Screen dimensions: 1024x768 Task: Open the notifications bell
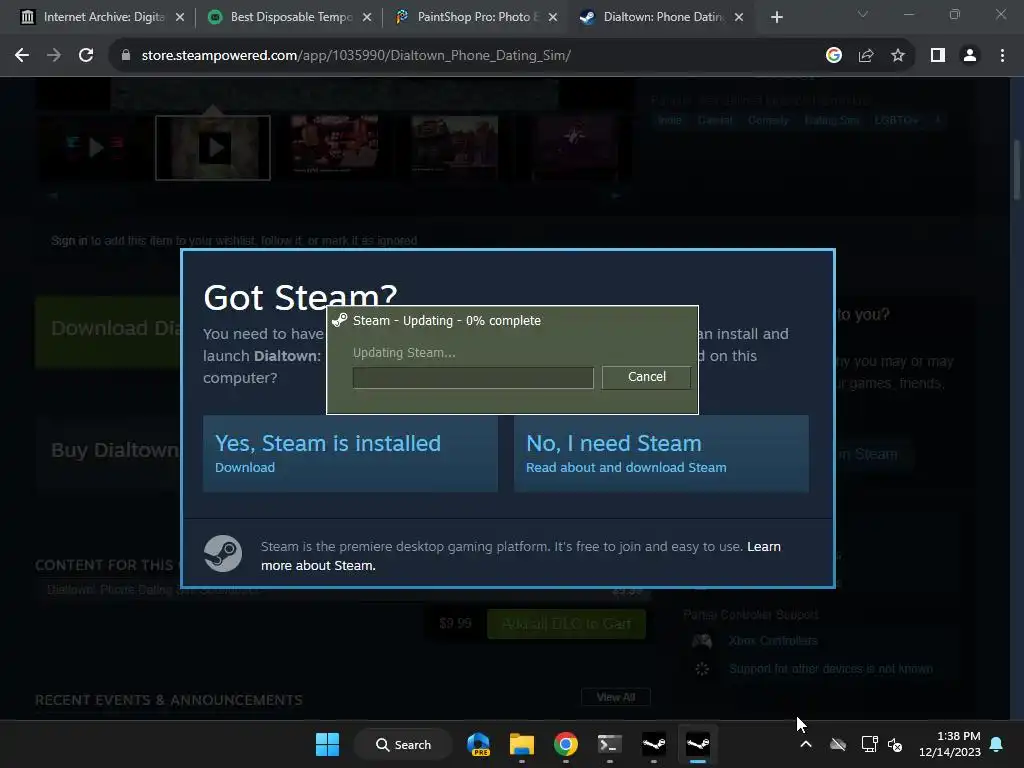[997, 744]
